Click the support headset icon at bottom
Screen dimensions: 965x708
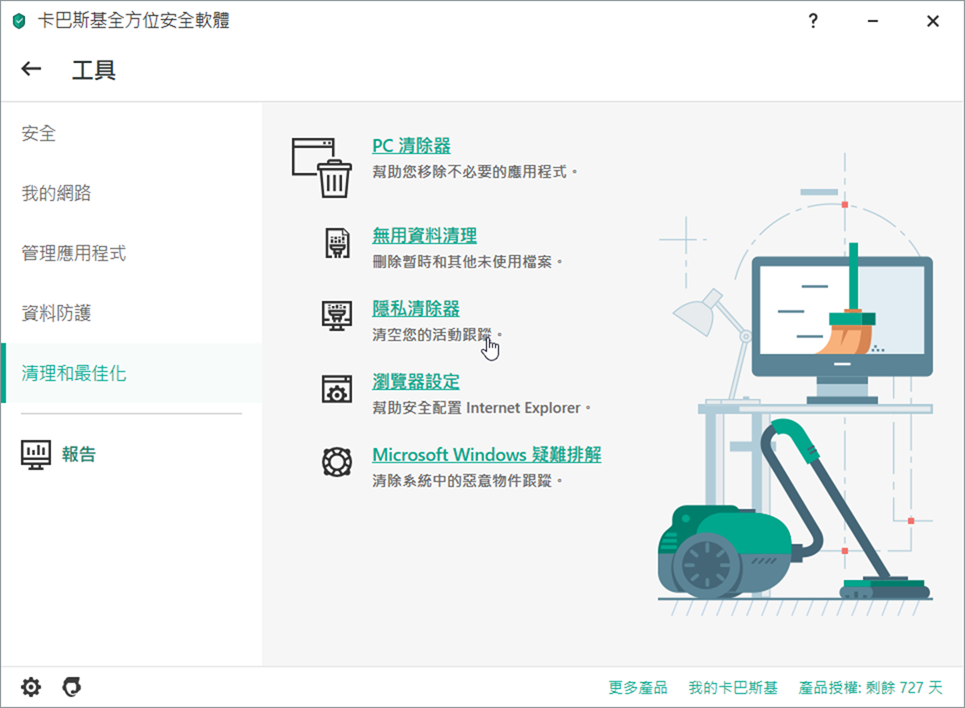click(71, 687)
